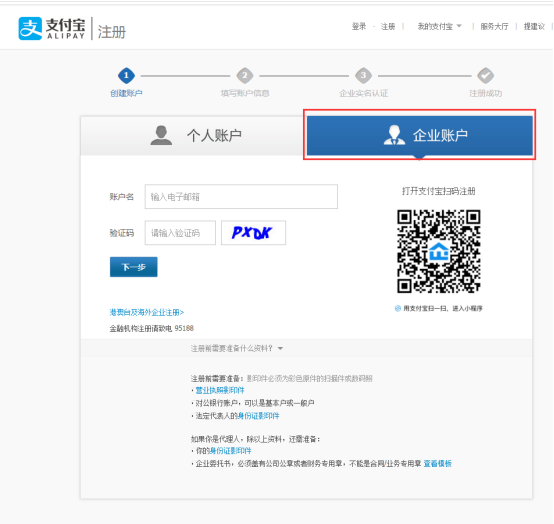Click the 企业实名认证 step label
Viewport: 554px width, 524px height.
coord(364,93)
